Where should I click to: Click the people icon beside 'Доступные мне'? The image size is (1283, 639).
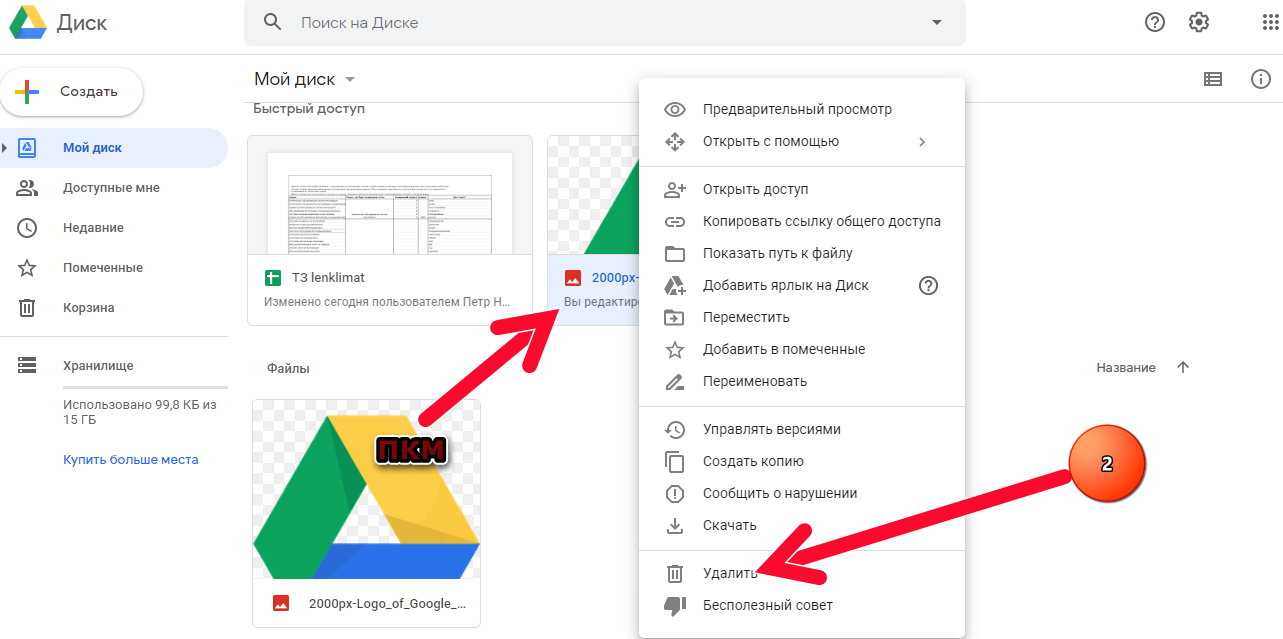pos(27,188)
